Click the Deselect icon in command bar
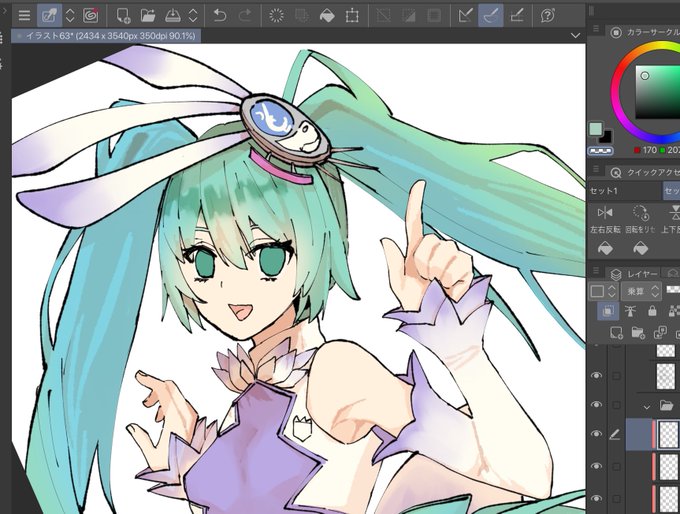 pyautogui.click(x=383, y=16)
